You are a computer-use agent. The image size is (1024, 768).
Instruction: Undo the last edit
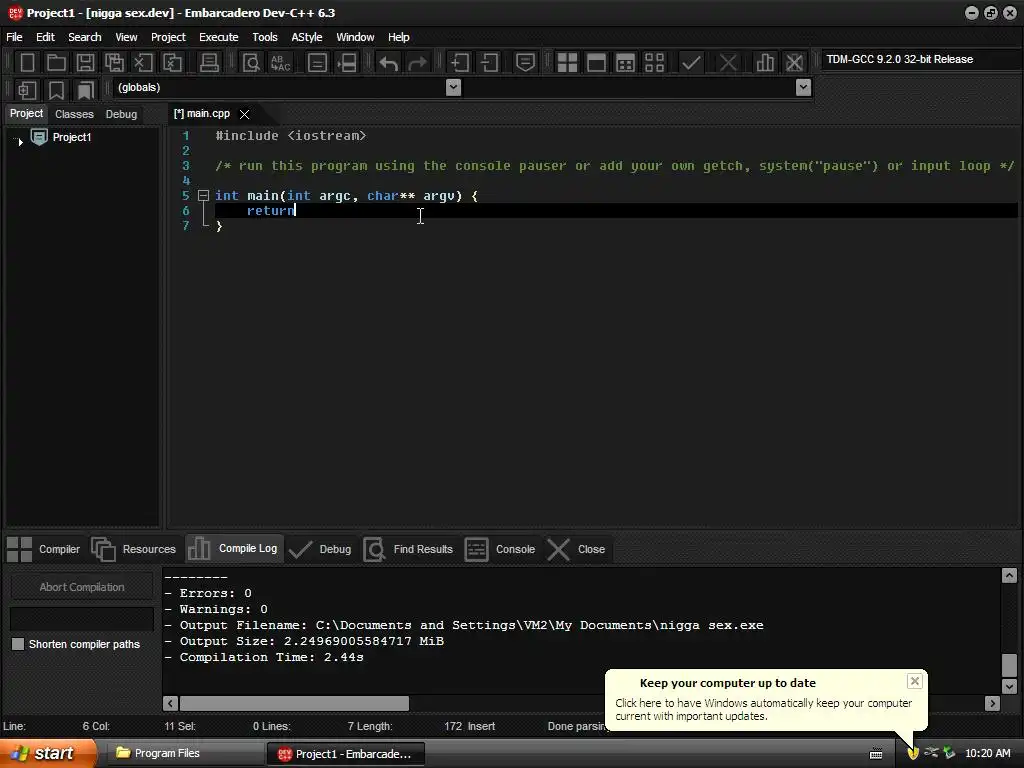tap(389, 63)
